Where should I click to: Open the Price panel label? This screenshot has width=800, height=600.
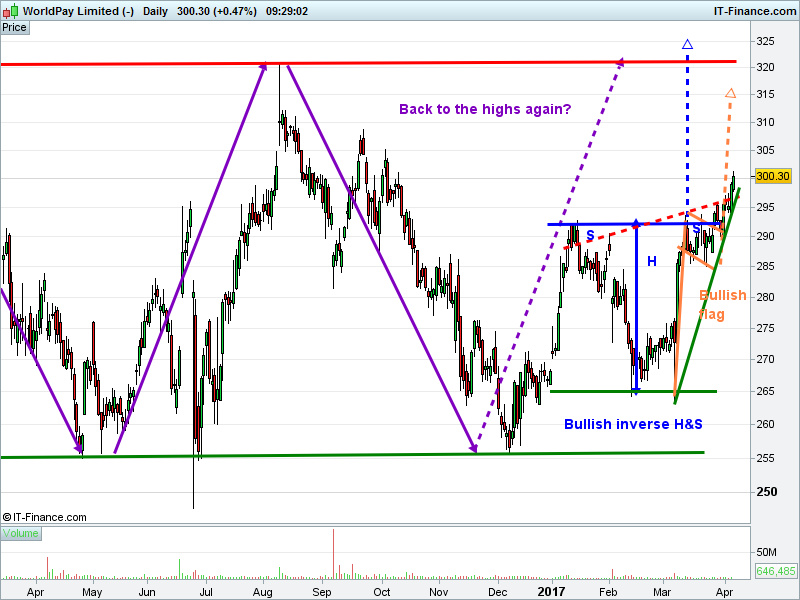tap(15, 28)
